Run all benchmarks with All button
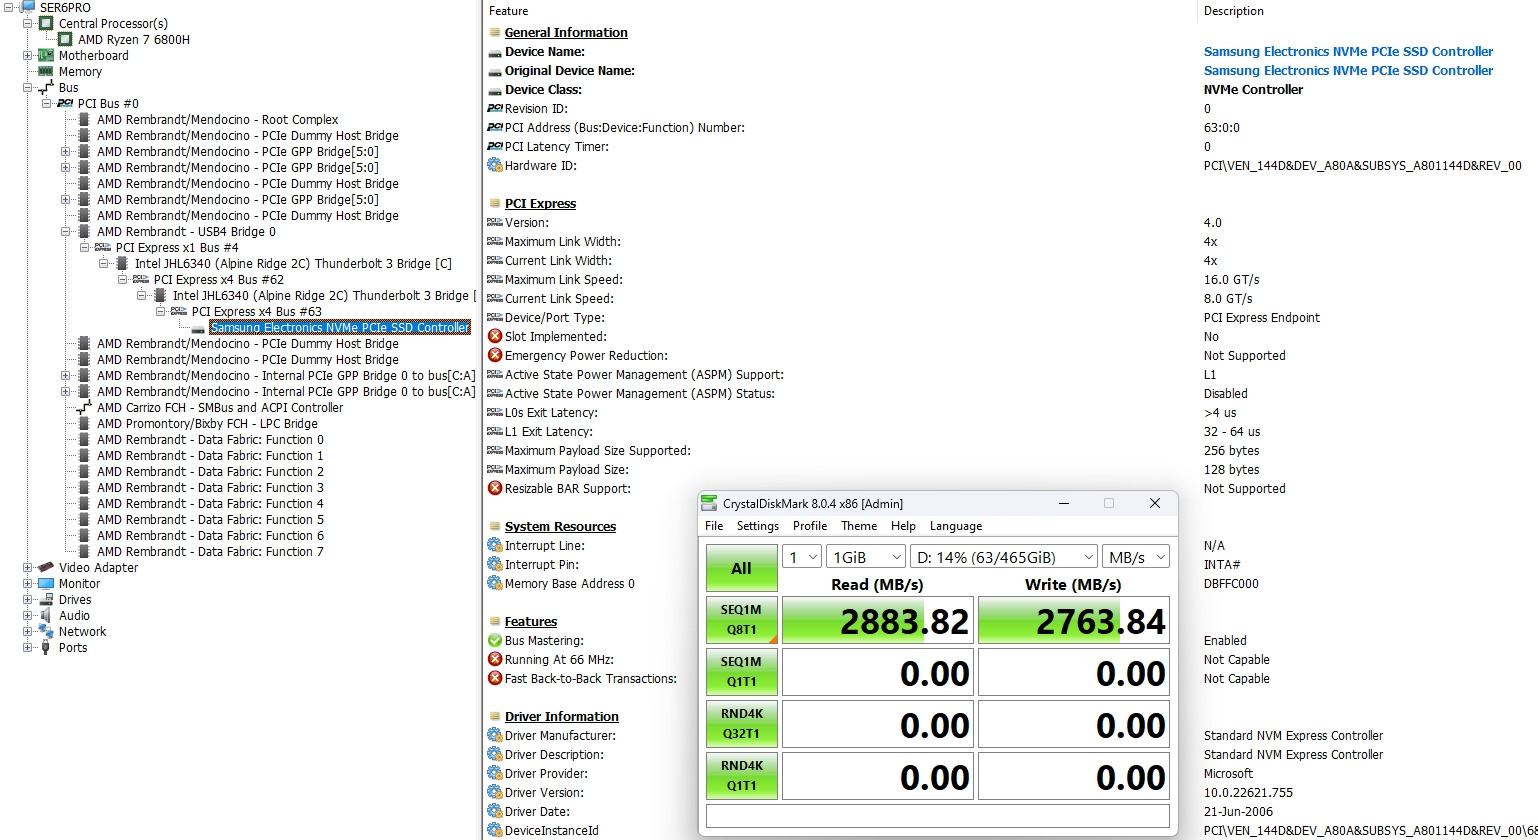The height and width of the screenshot is (840, 1538). coord(741,568)
